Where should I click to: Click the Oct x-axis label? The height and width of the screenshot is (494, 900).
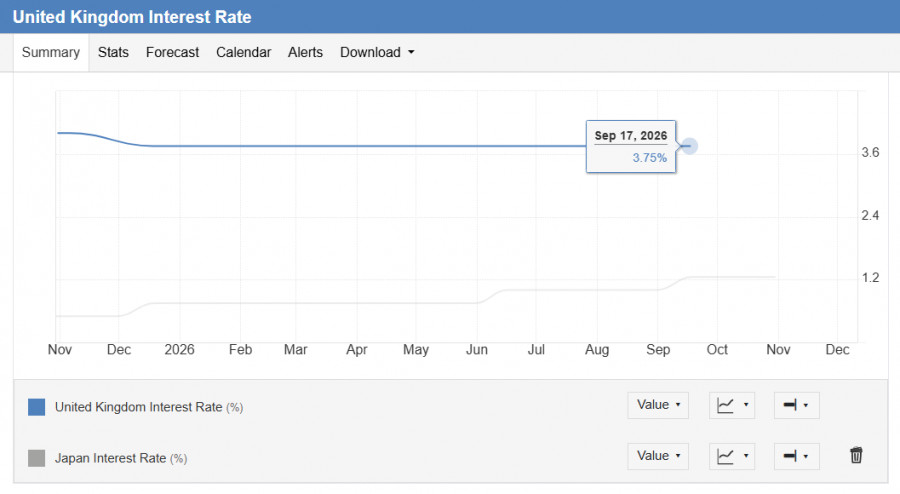coord(717,349)
